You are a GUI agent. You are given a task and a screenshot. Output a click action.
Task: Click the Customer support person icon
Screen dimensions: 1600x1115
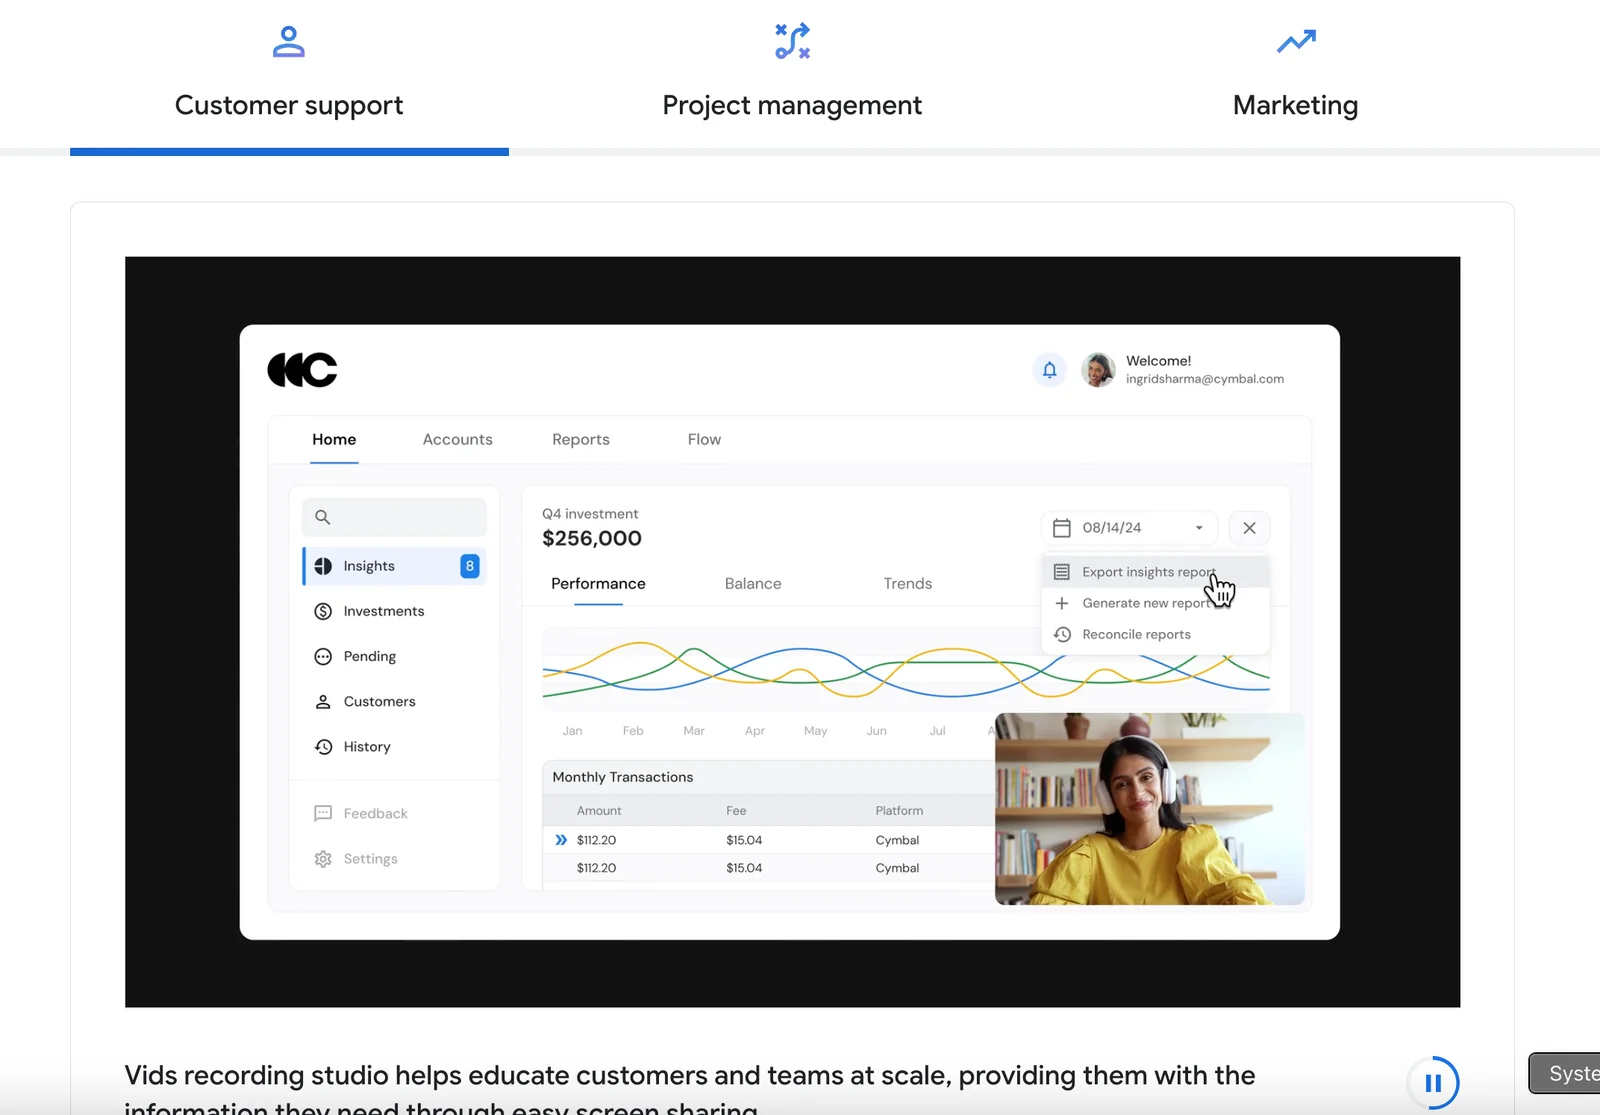pyautogui.click(x=288, y=42)
